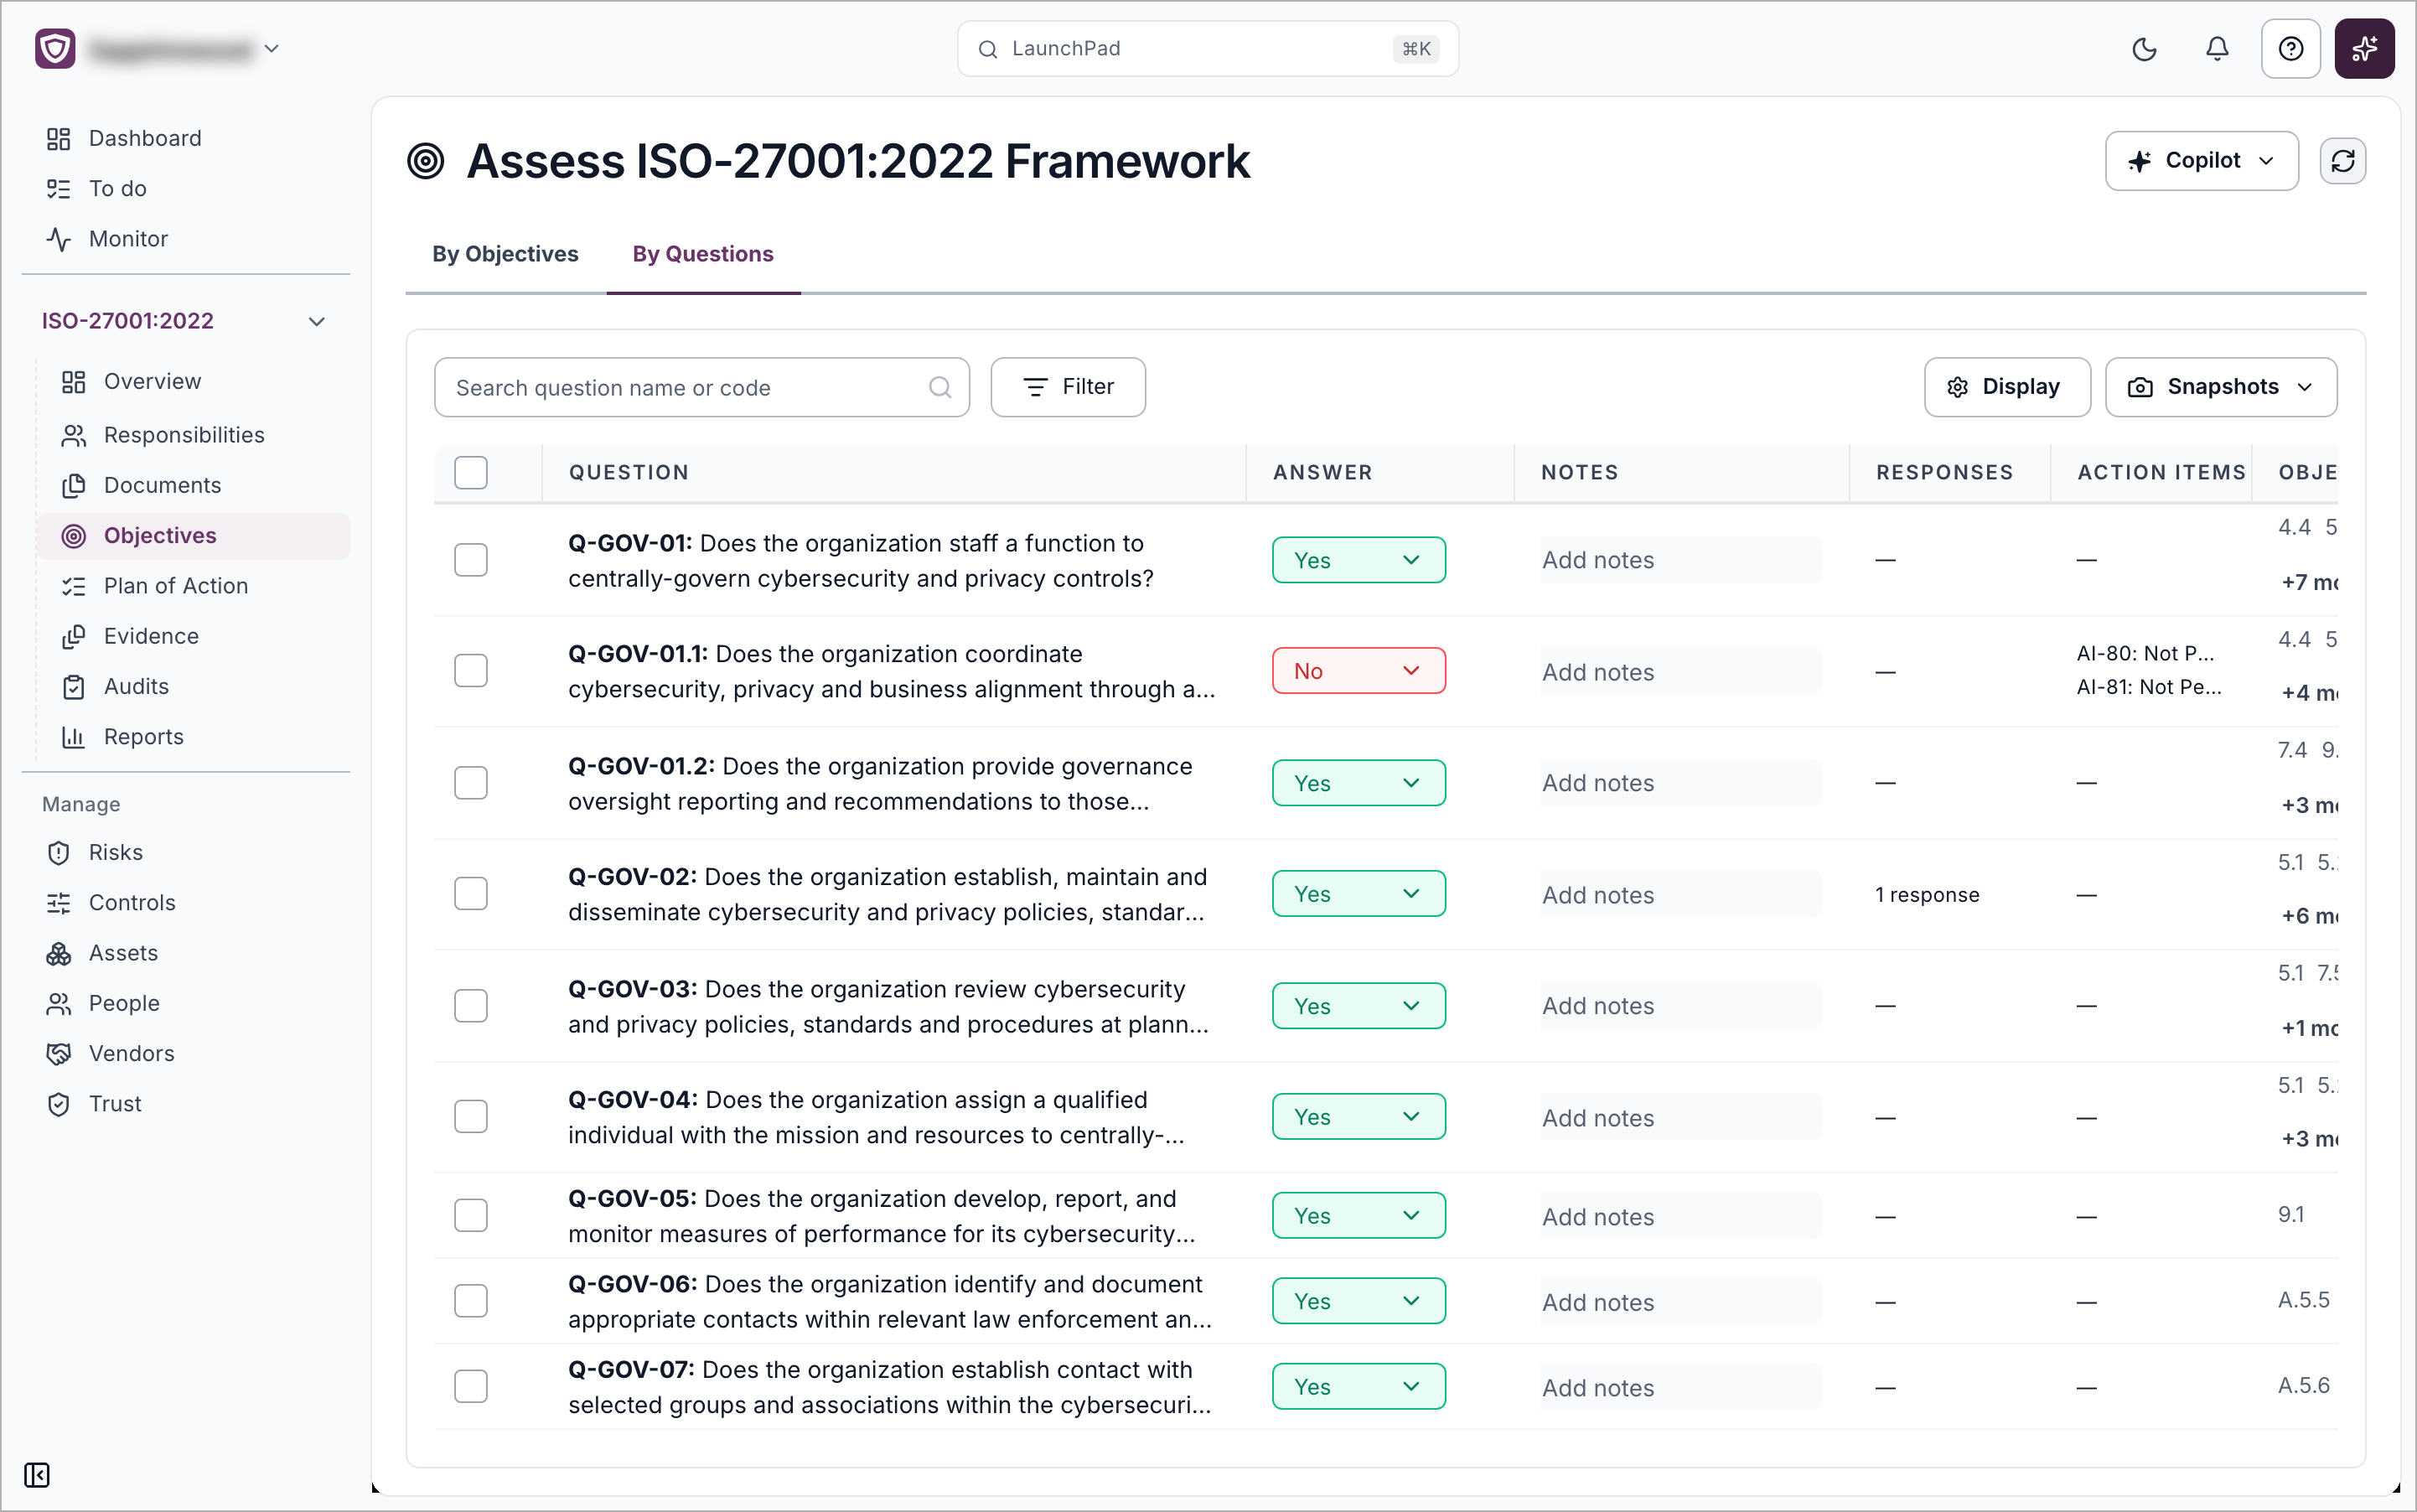Image resolution: width=2417 pixels, height=1512 pixels.
Task: Change the Q-GOV-01.1 No answer dropdown
Action: (x=1358, y=670)
